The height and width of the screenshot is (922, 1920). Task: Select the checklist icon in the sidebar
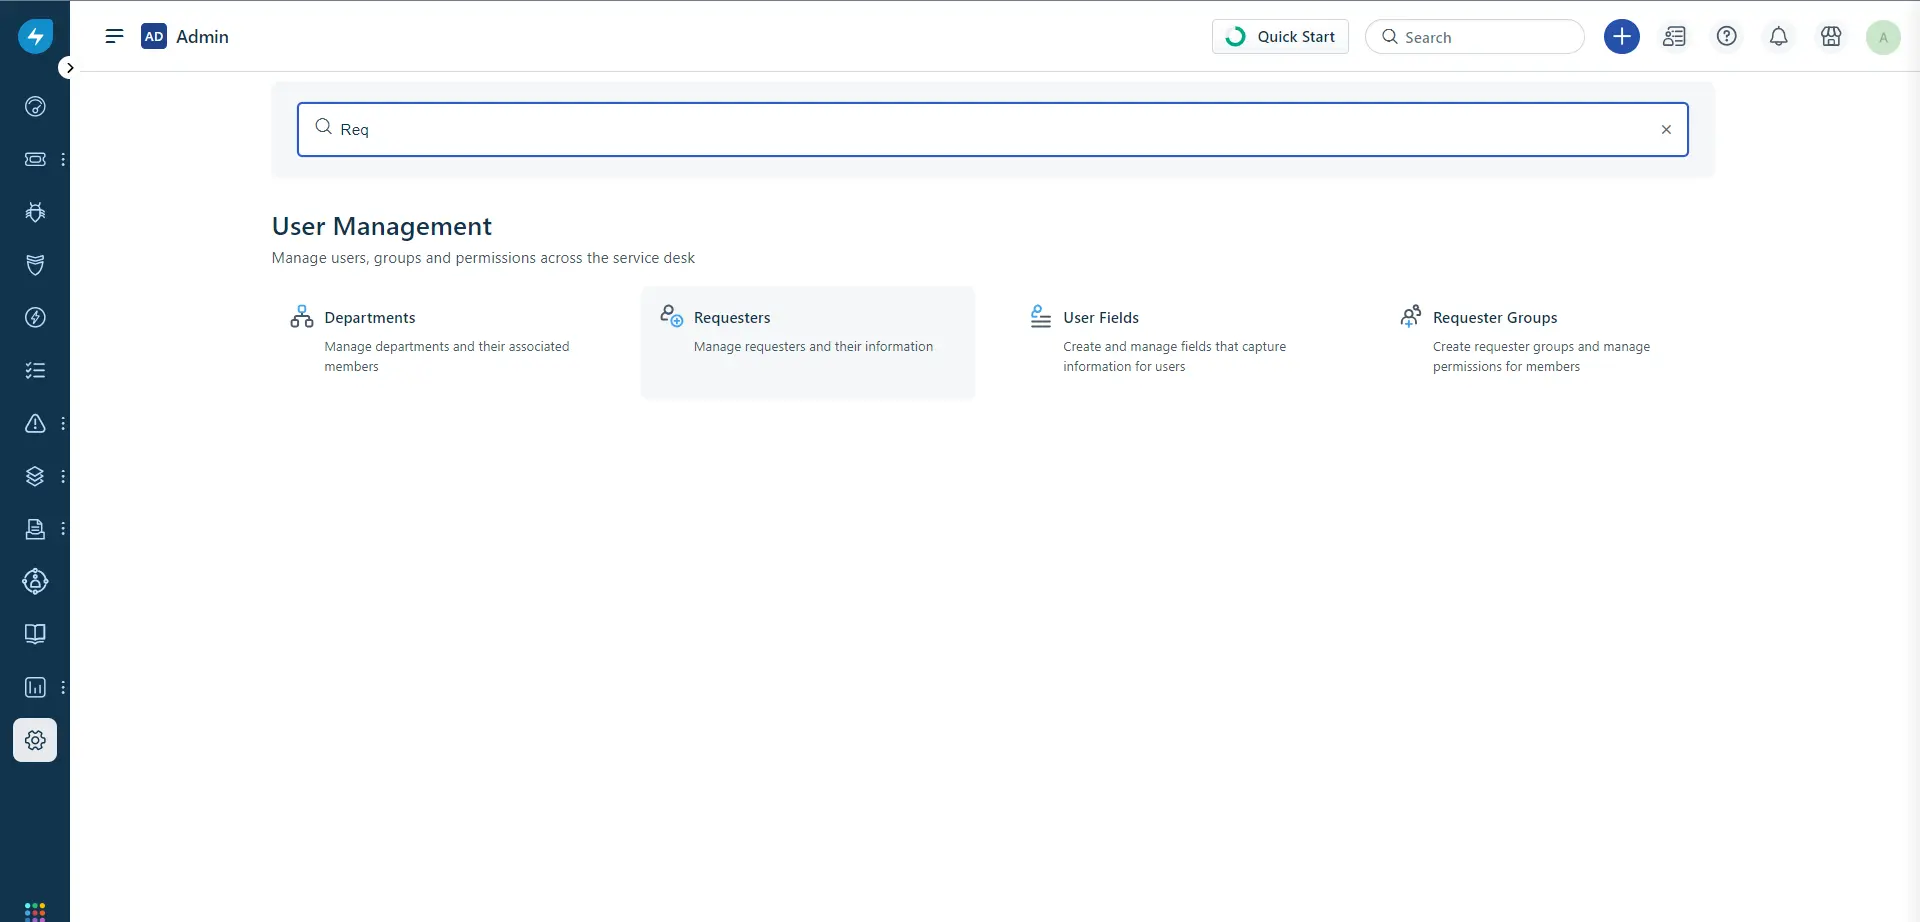(35, 370)
